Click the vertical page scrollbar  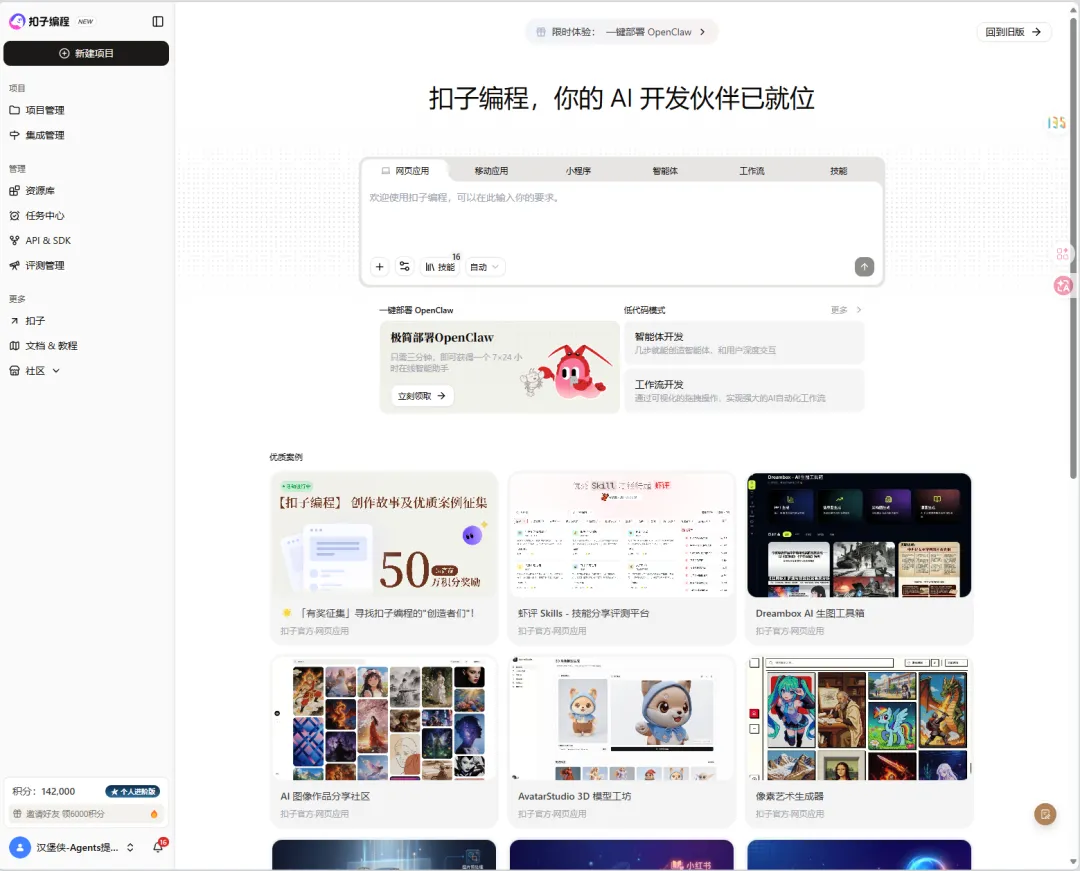pos(1073,248)
